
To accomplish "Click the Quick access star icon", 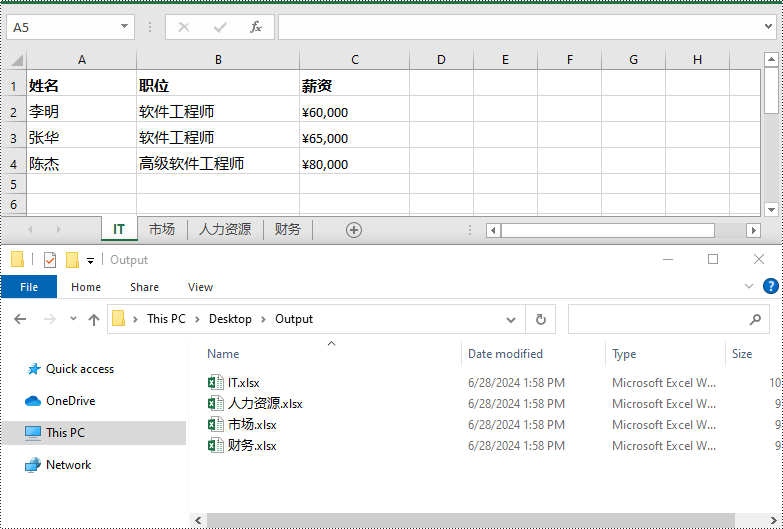I will click(34, 369).
